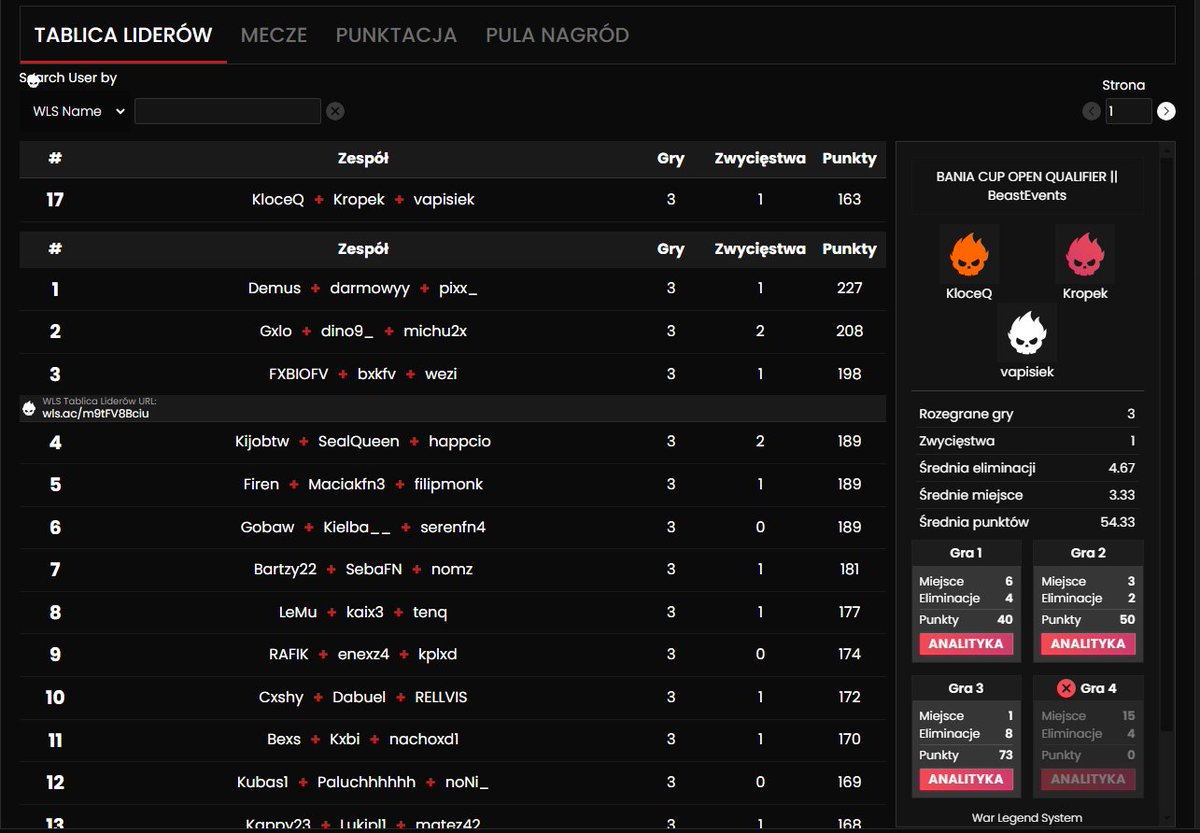The width and height of the screenshot is (1200, 833).
Task: Open Analityka for Gra 1
Action: click(x=966, y=644)
